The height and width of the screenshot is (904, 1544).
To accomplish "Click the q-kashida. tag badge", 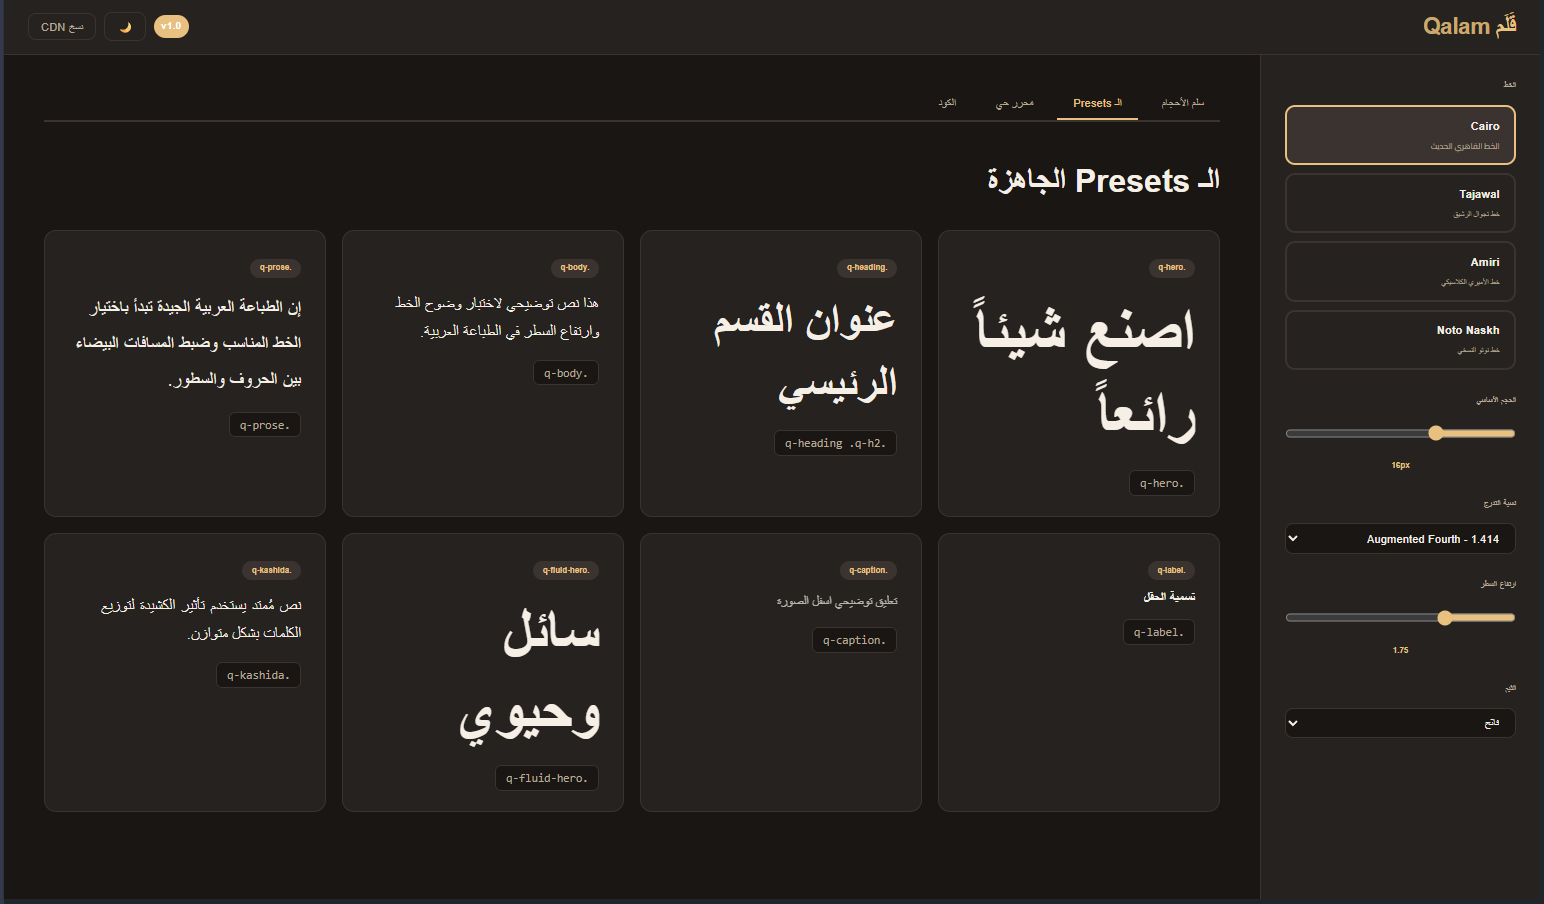I will coord(271,571).
